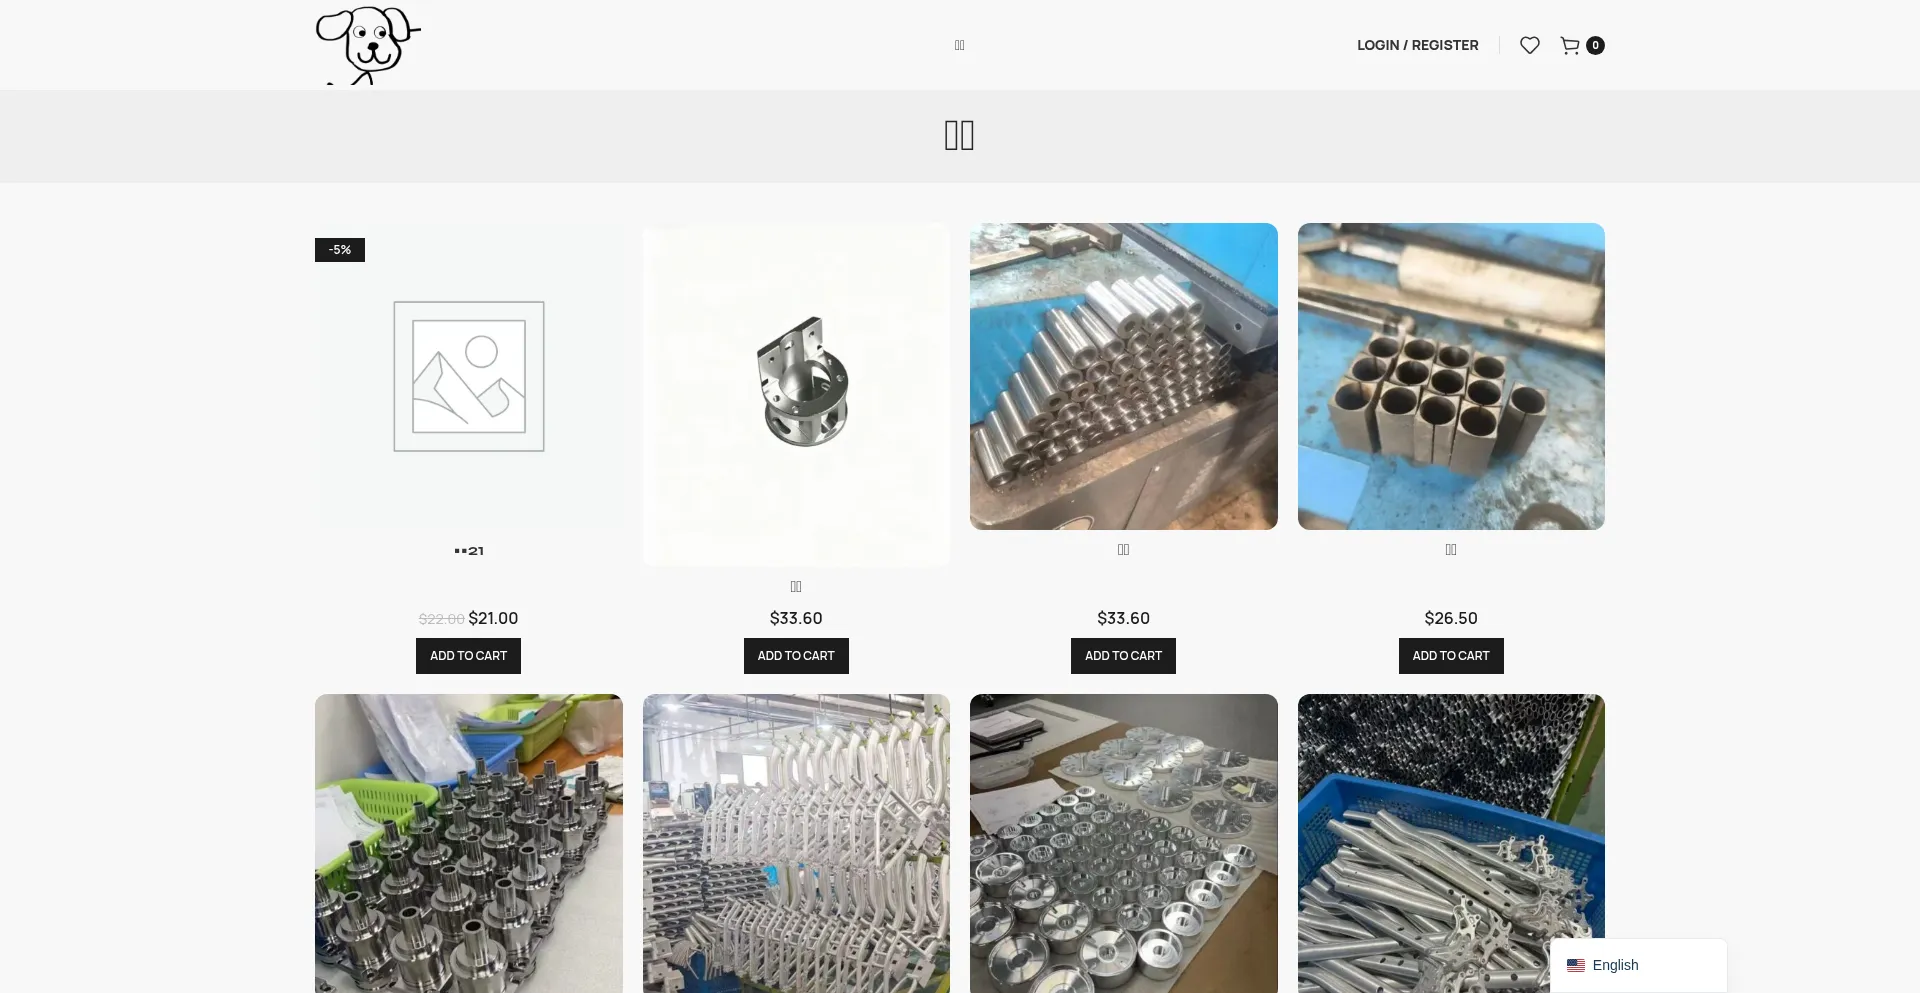Add the $26.50 product to cart
This screenshot has height=993, width=1920.
(1450, 656)
